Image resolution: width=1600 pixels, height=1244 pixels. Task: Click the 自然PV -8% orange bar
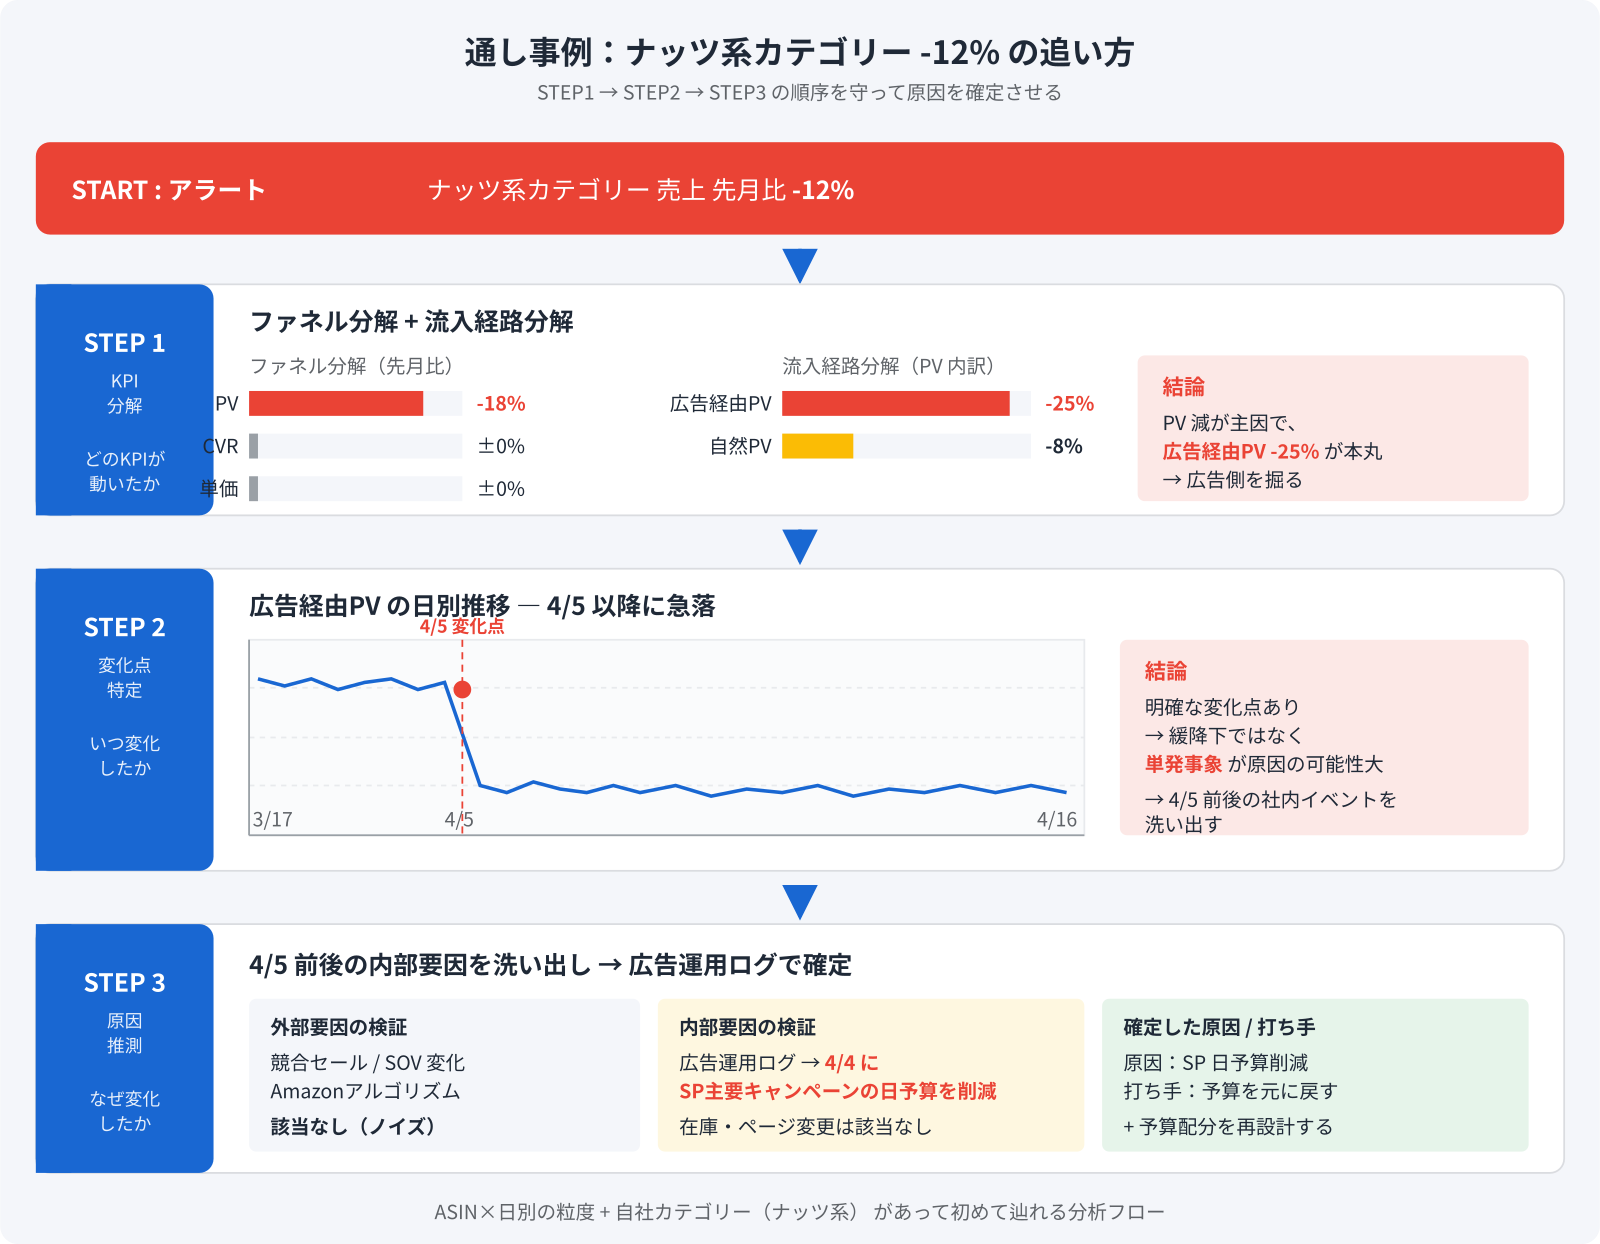click(x=818, y=447)
